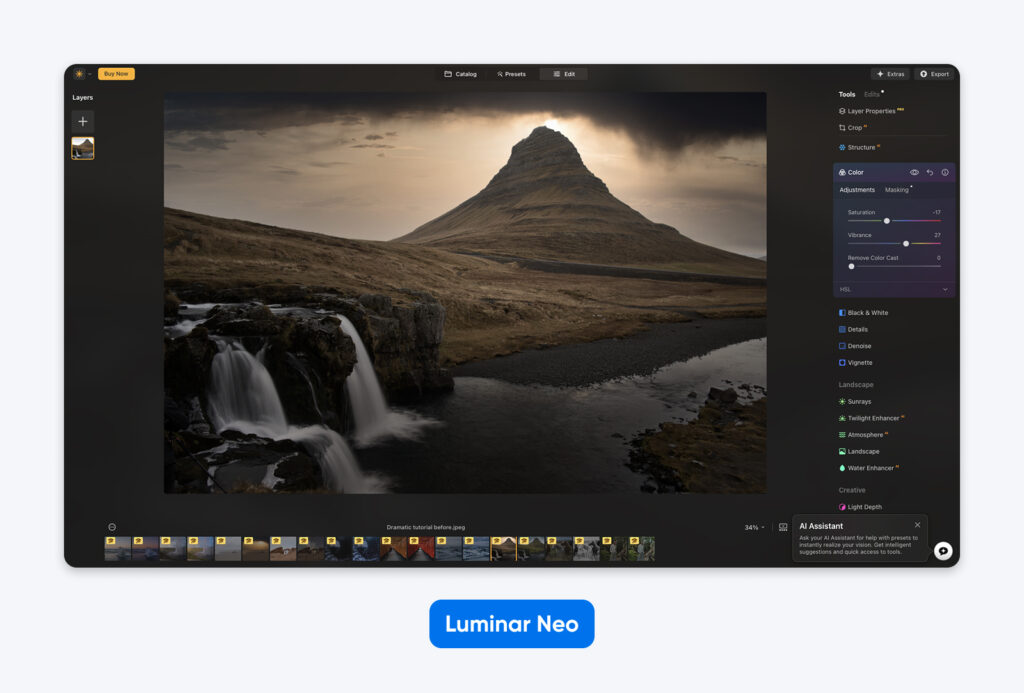The width and height of the screenshot is (1024, 693).
Task: Select the Crop tool
Action: point(855,128)
